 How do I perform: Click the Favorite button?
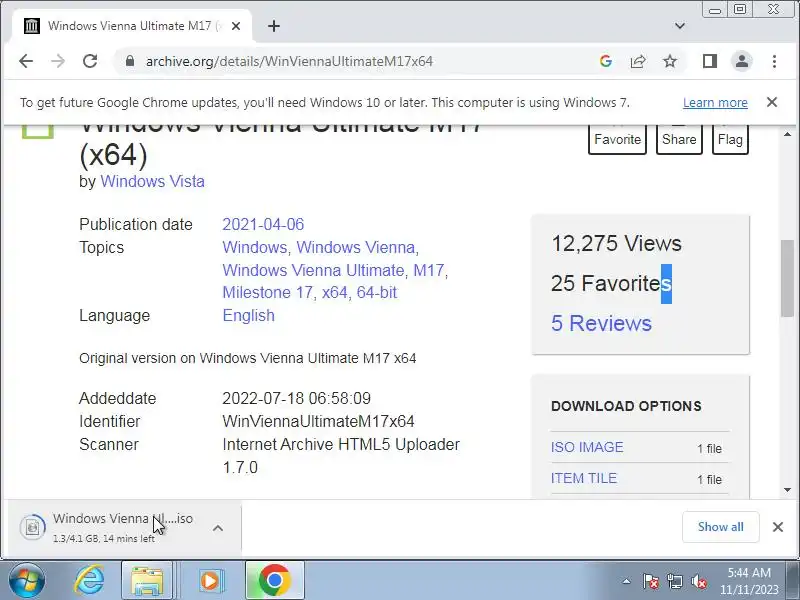[617, 139]
